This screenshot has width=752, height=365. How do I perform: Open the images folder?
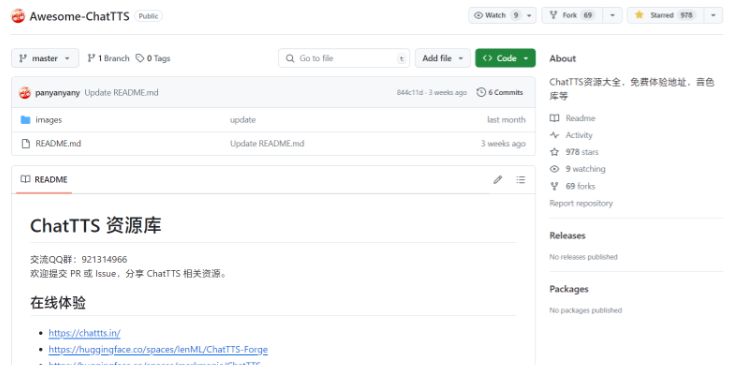(48, 119)
